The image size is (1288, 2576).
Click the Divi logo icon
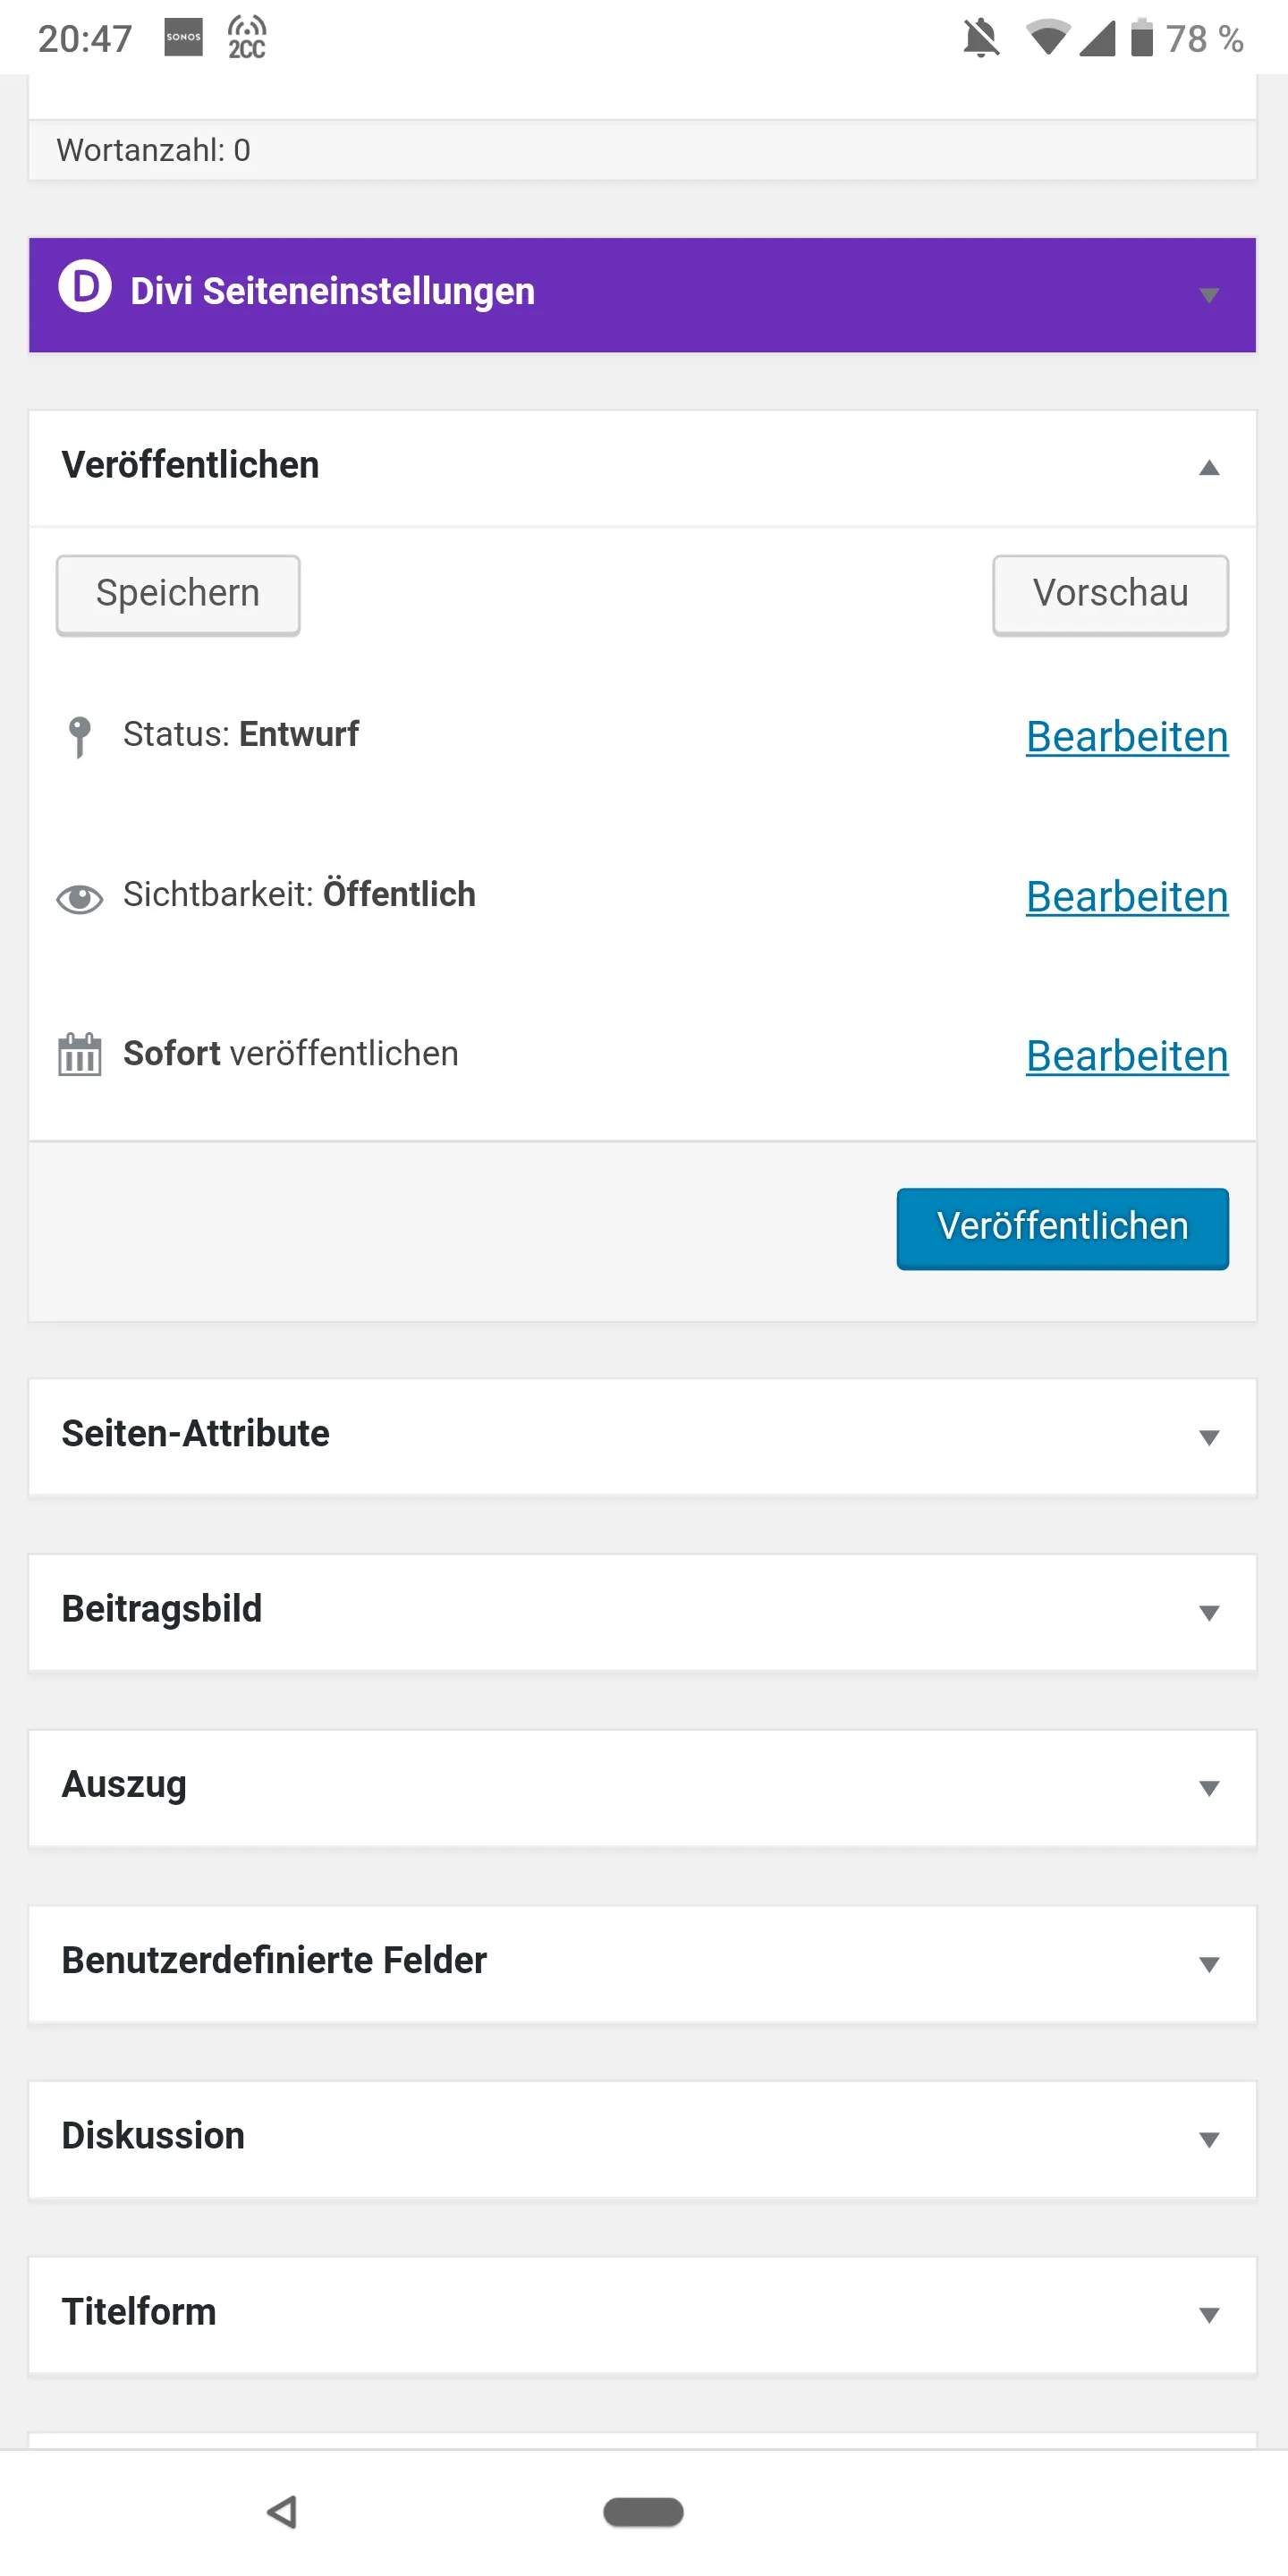[x=85, y=287]
